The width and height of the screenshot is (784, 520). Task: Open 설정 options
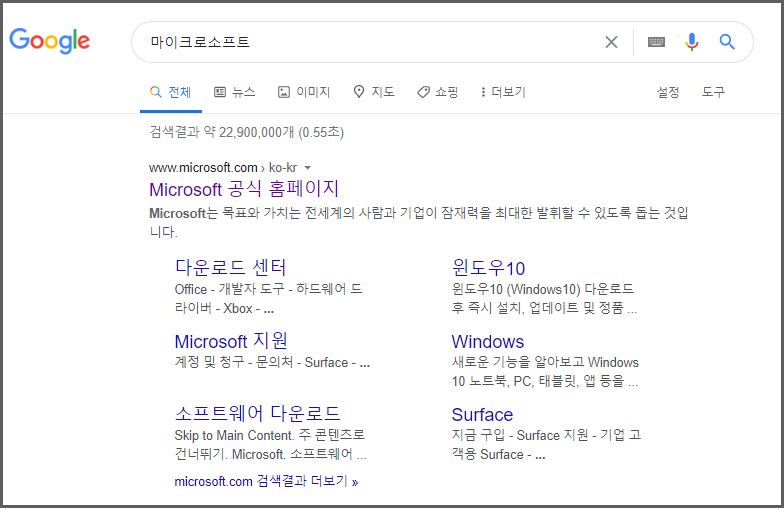(x=668, y=92)
